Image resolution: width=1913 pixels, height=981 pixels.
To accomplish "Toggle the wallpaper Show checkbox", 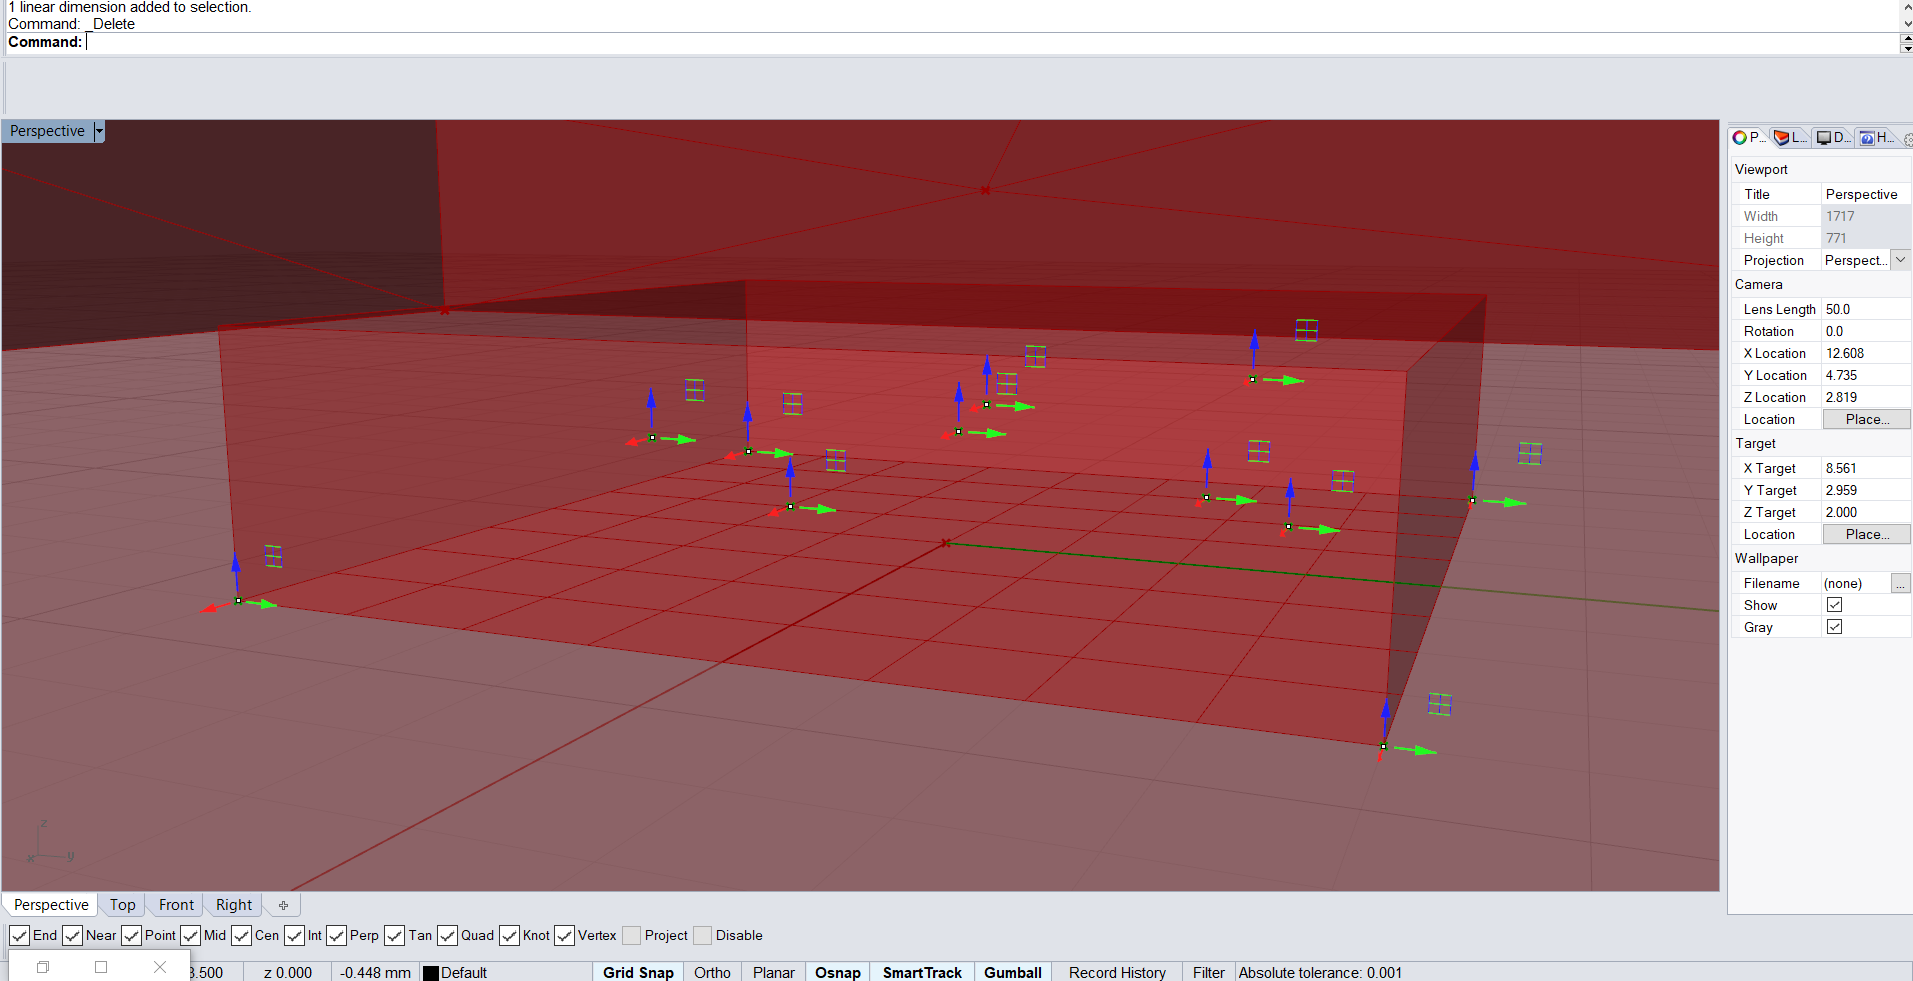I will (x=1834, y=605).
